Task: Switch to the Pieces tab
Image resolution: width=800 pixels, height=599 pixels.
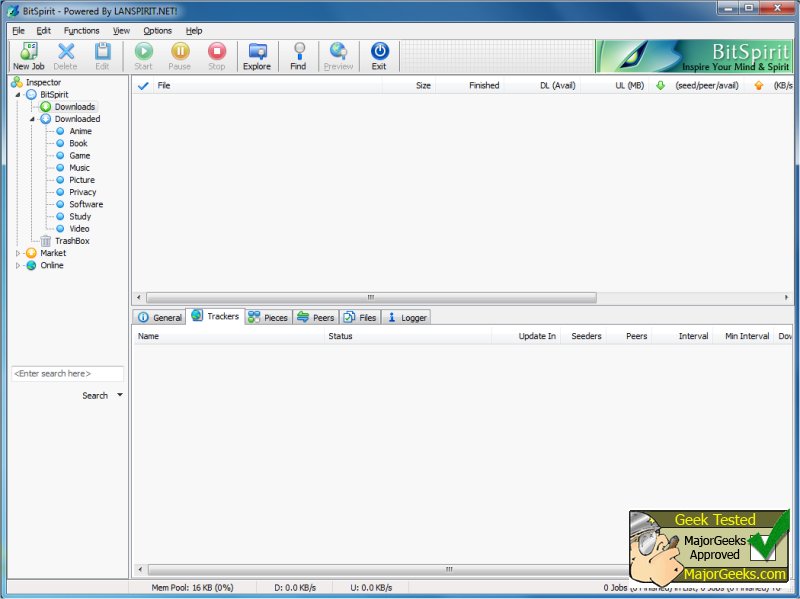Action: [x=268, y=317]
